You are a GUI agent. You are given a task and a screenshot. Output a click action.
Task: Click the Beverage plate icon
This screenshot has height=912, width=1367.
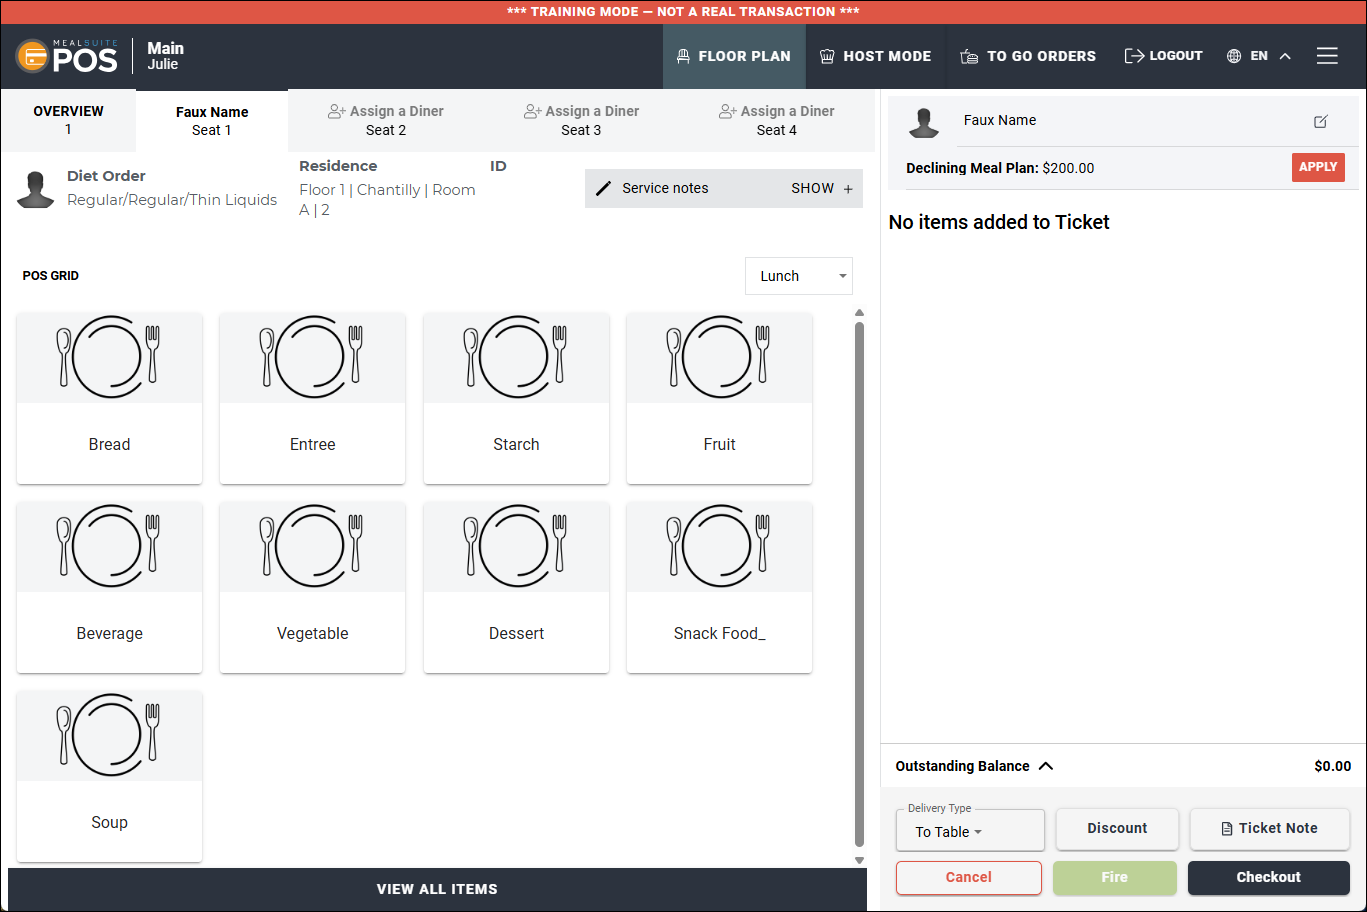click(x=109, y=546)
